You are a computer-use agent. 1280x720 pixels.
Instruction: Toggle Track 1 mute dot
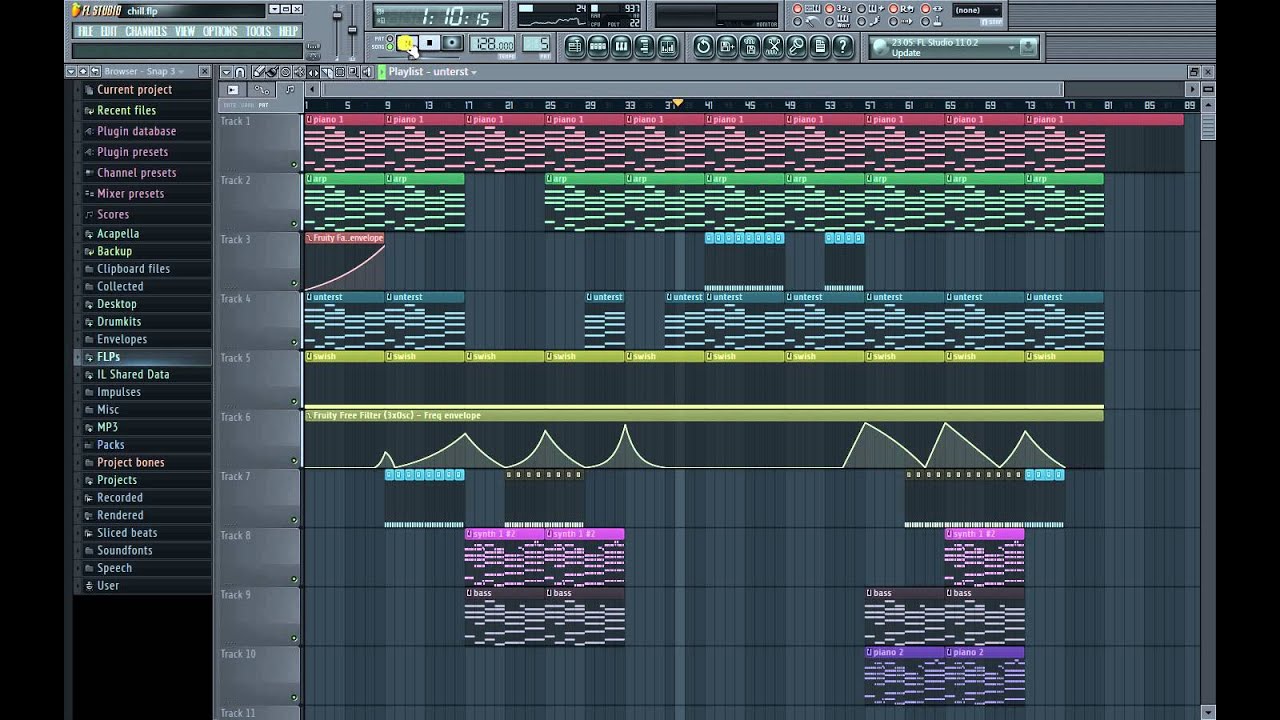pos(294,165)
